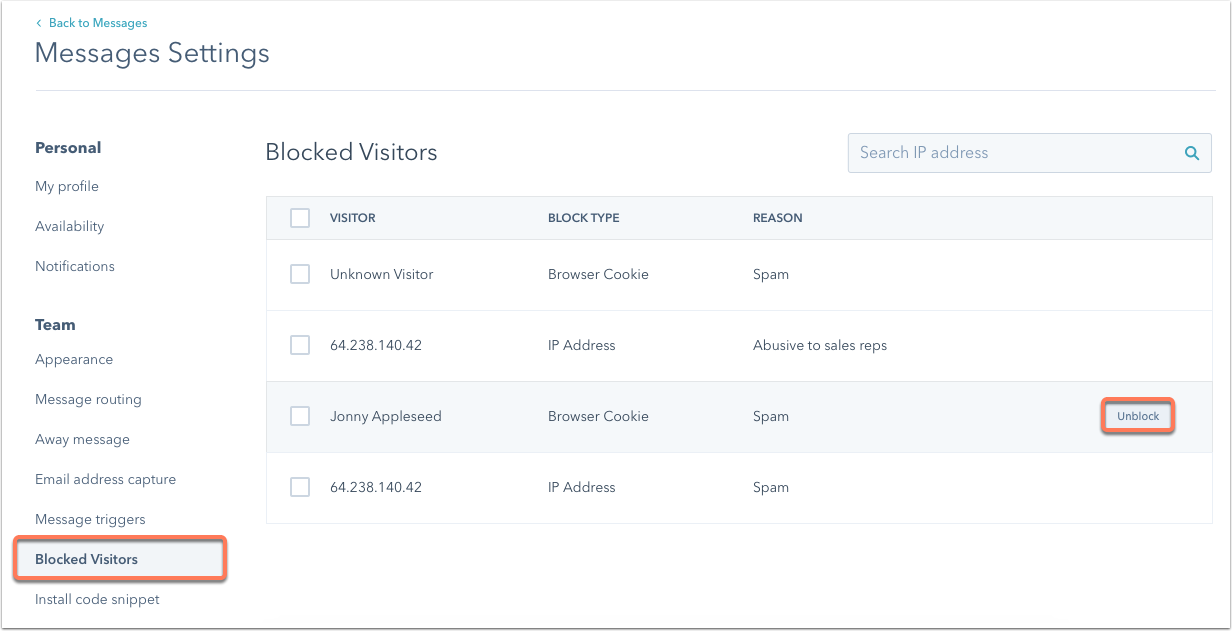Check the Unknown Visitor row checkbox

[300, 274]
